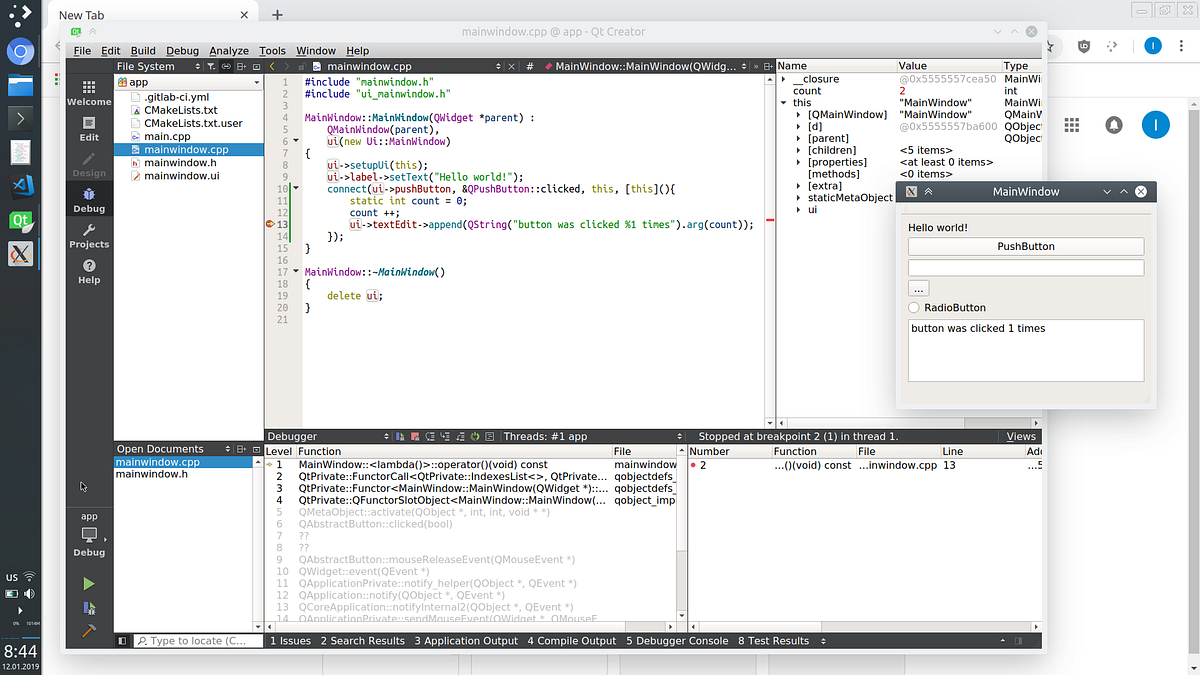Screen dimensions: 1200x675
Task: Enable the filter in File System panel
Action: click(212, 66)
